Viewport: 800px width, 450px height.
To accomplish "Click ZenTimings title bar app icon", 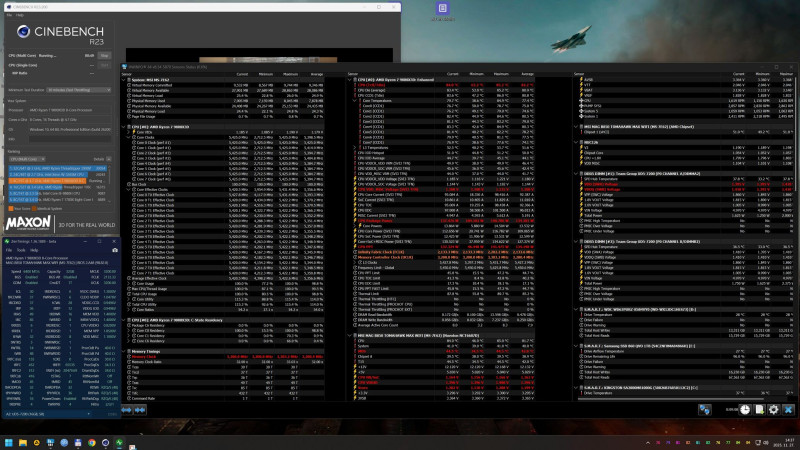I will (7, 241).
